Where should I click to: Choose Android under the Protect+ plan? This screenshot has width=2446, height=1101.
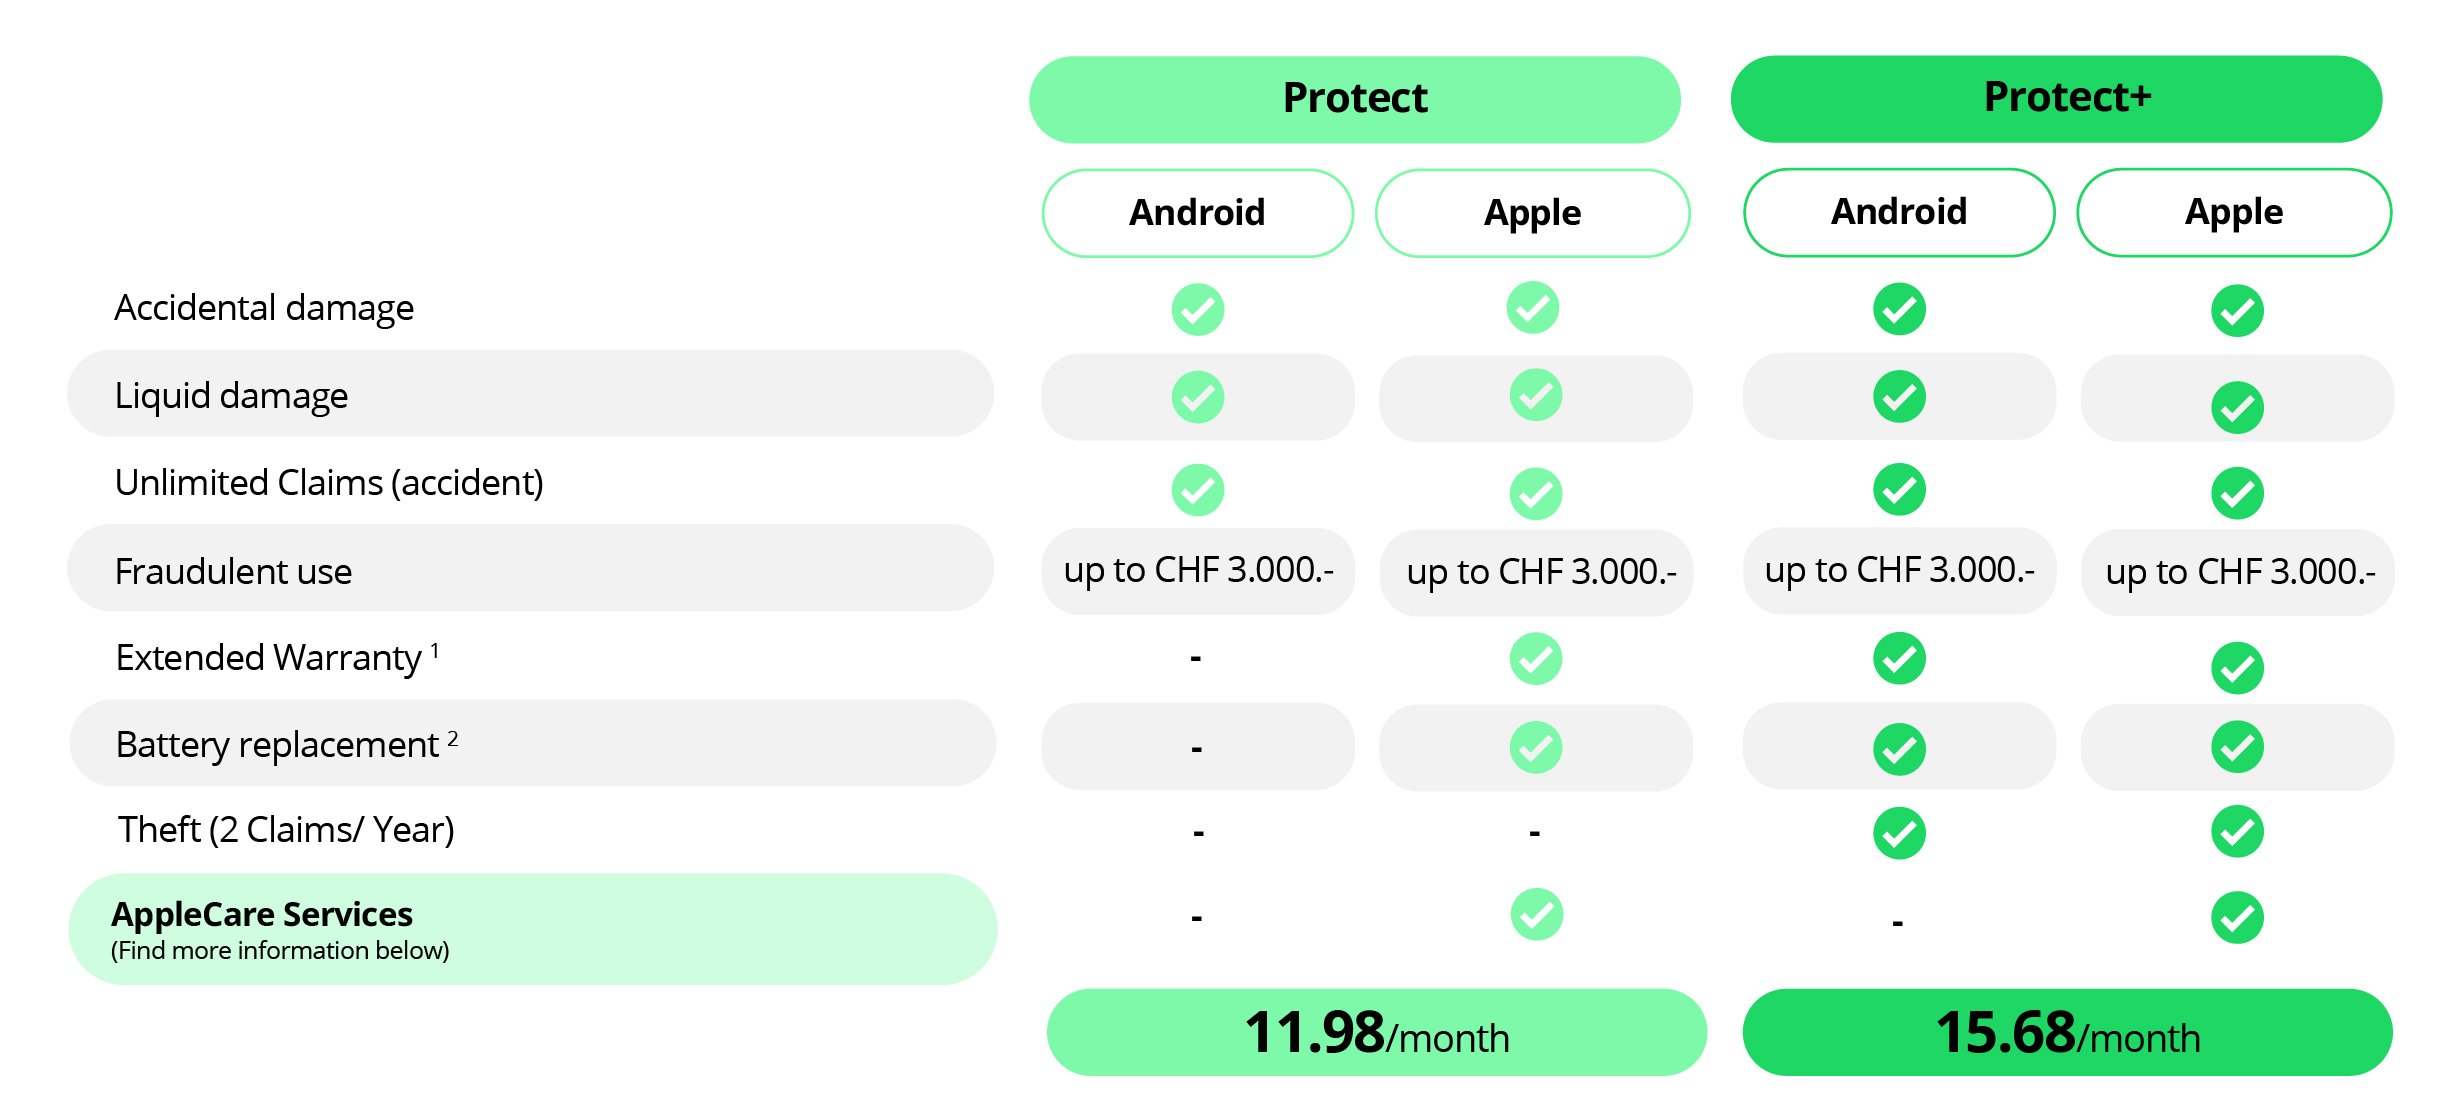click(x=1898, y=212)
